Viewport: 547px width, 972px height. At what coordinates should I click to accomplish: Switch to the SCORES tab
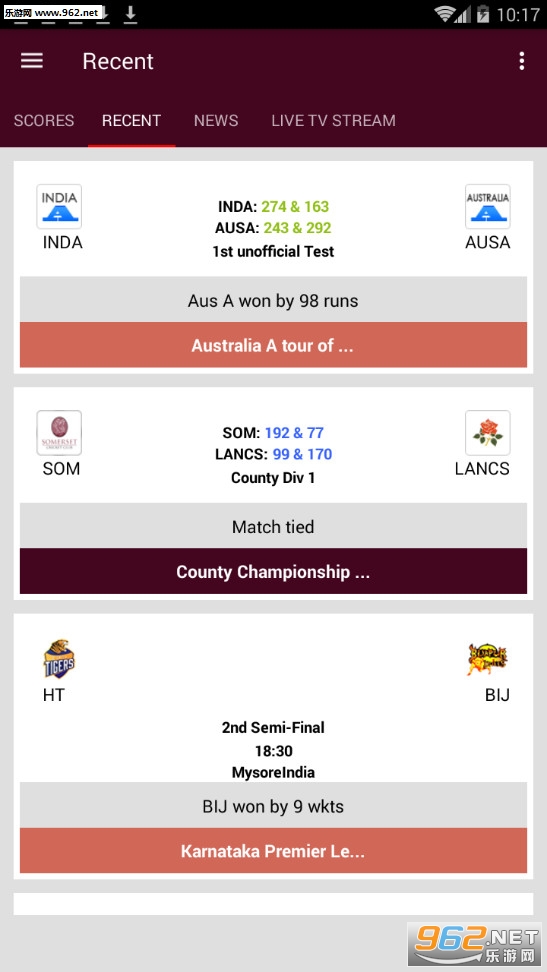tap(44, 120)
